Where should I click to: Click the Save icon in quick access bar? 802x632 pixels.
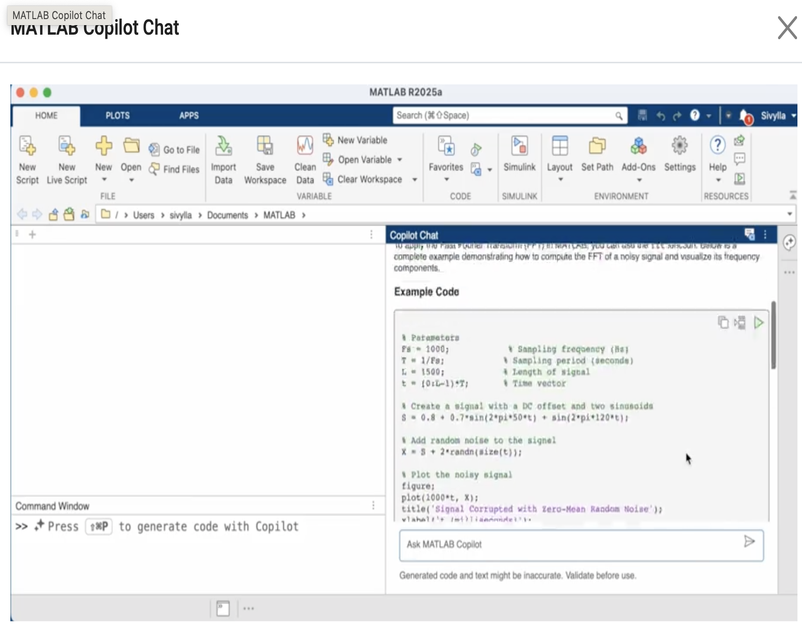(x=642, y=116)
